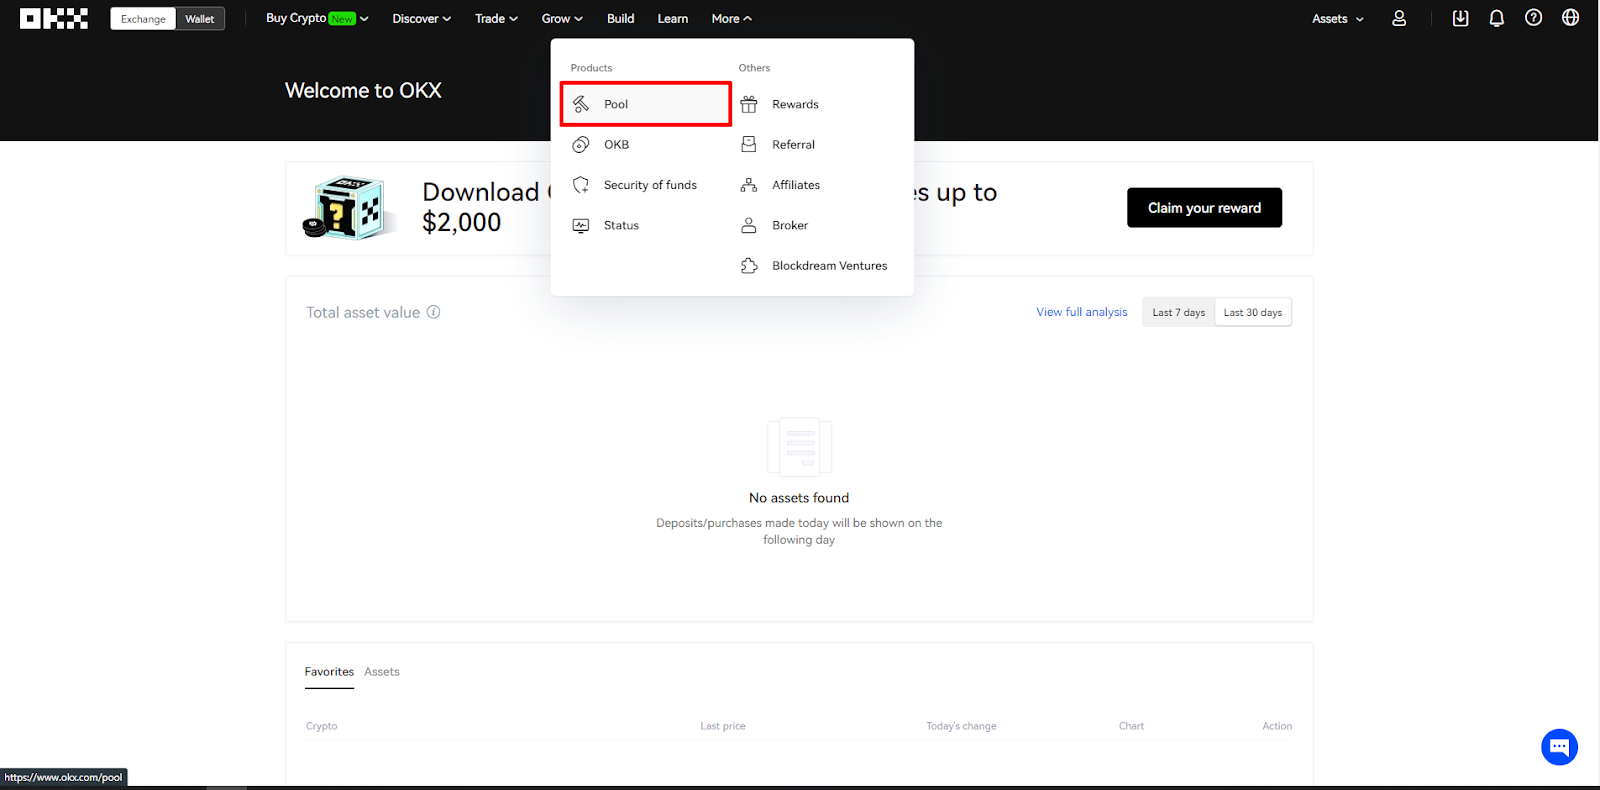Click the Referral icon
1600x790 pixels.
point(749,145)
